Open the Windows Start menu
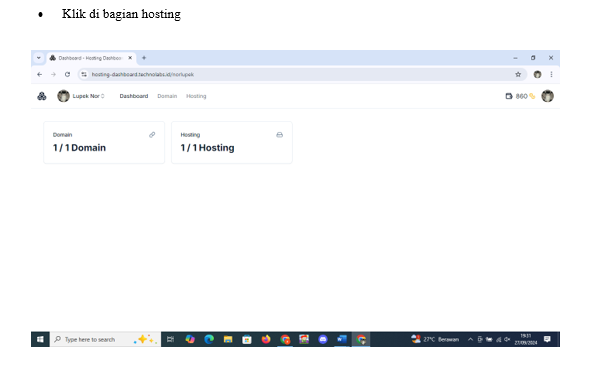602x365 pixels. [x=40, y=339]
